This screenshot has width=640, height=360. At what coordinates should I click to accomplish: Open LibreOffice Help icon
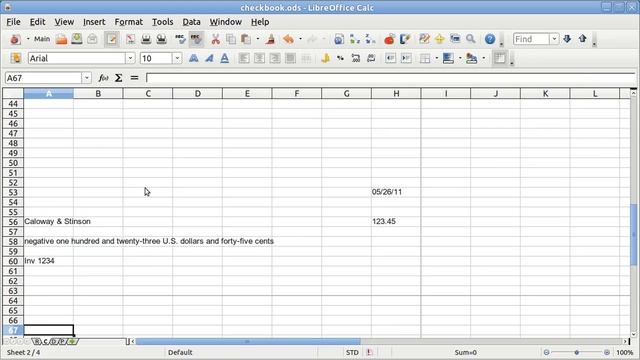[490, 39]
